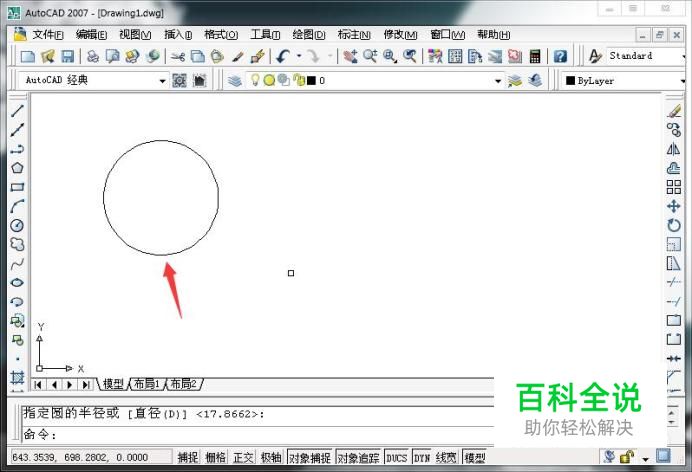Select the Move tool
692x472 pixels.
coord(673,206)
